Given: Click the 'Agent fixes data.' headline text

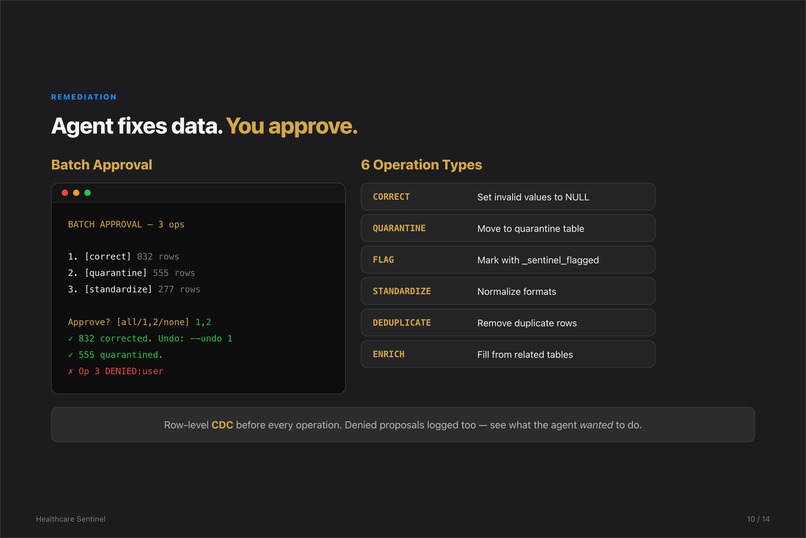Looking at the screenshot, I should (137, 126).
